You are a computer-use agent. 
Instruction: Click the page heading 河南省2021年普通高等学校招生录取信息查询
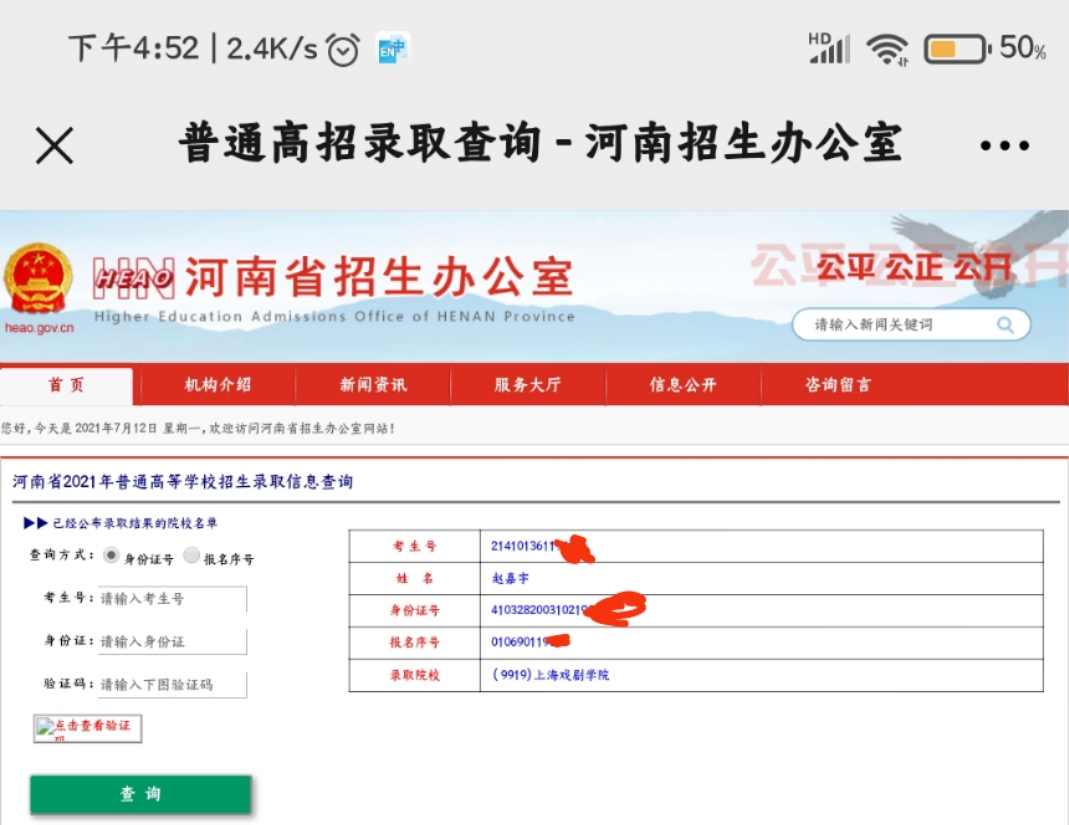pyautogui.click(x=183, y=481)
